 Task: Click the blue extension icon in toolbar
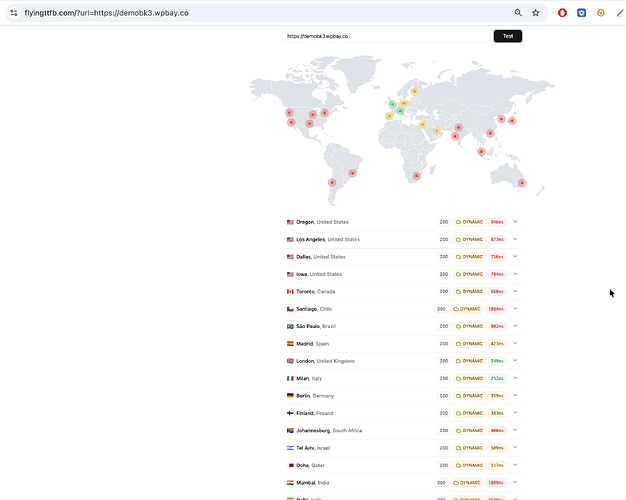point(581,13)
